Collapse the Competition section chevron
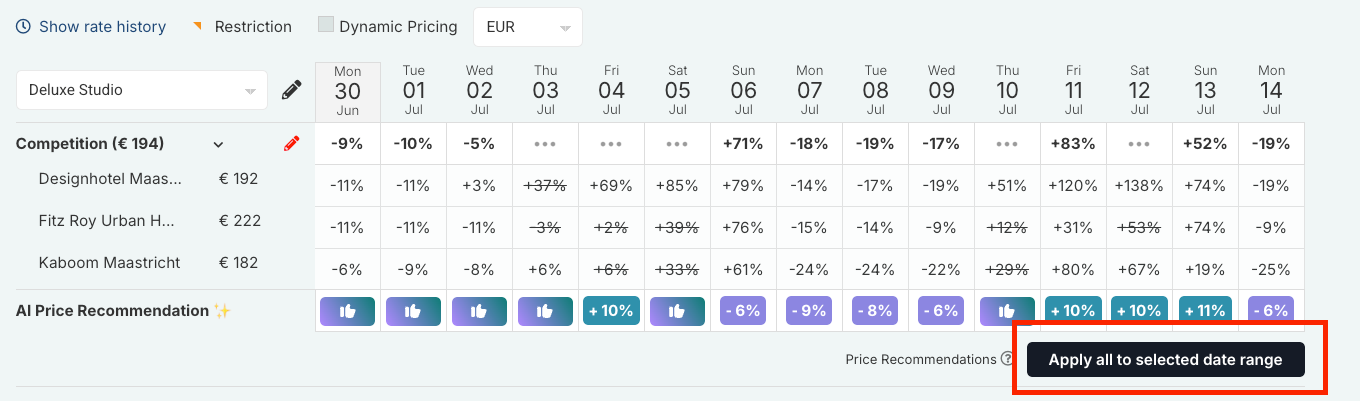 [218, 144]
